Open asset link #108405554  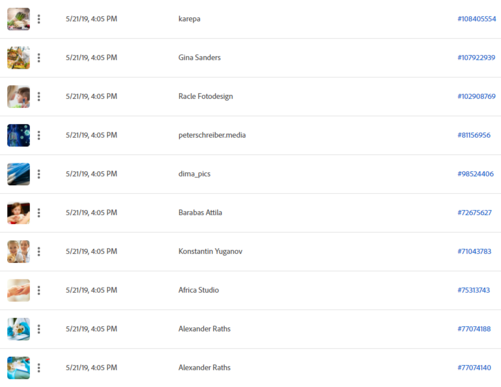[477, 19]
